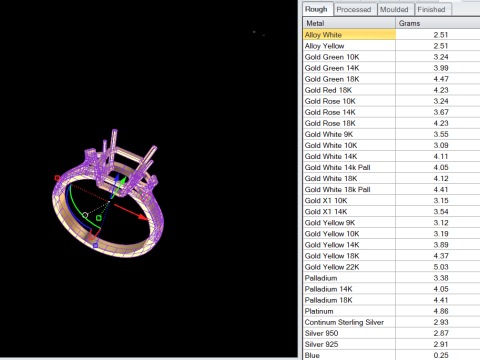Select Gold White 18K row
The width and height of the screenshot is (480, 360).
[391, 178]
